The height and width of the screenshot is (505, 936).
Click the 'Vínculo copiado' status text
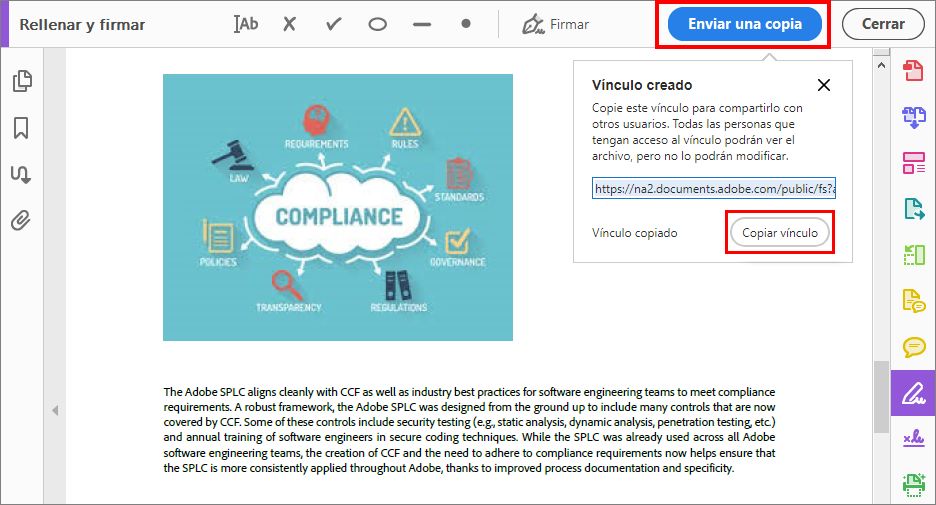(635, 233)
